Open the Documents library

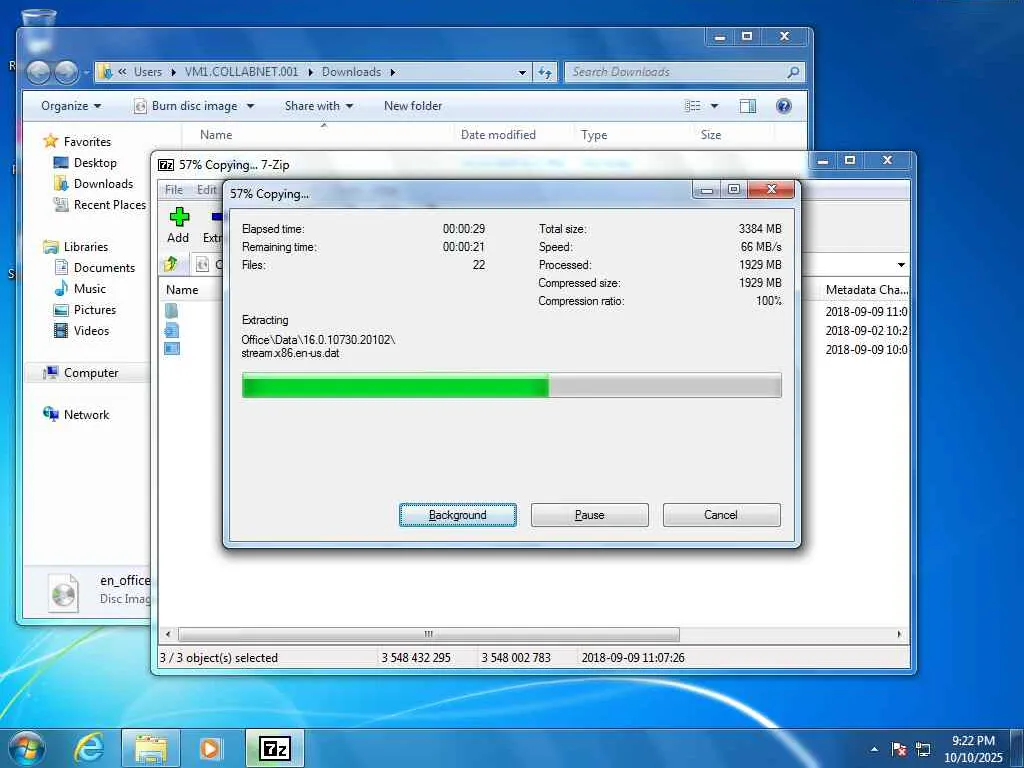point(104,267)
